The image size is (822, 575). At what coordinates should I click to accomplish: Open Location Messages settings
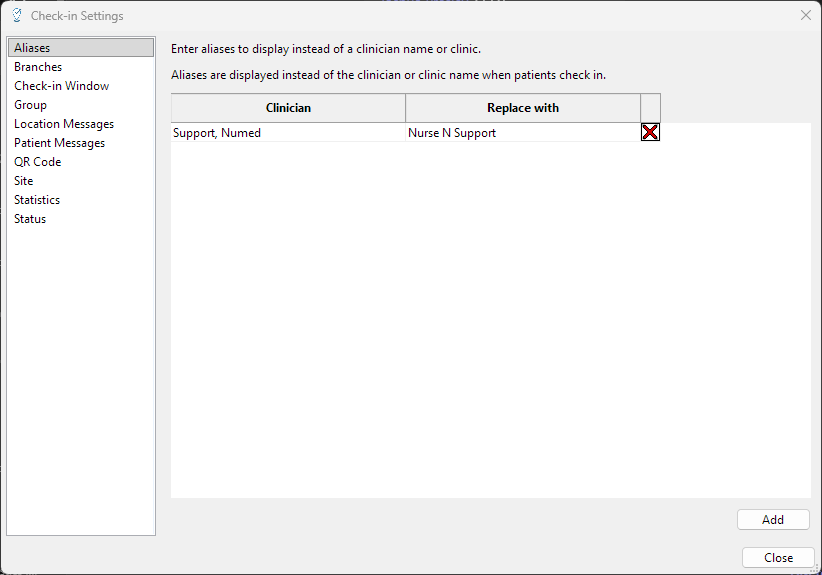click(x=64, y=124)
